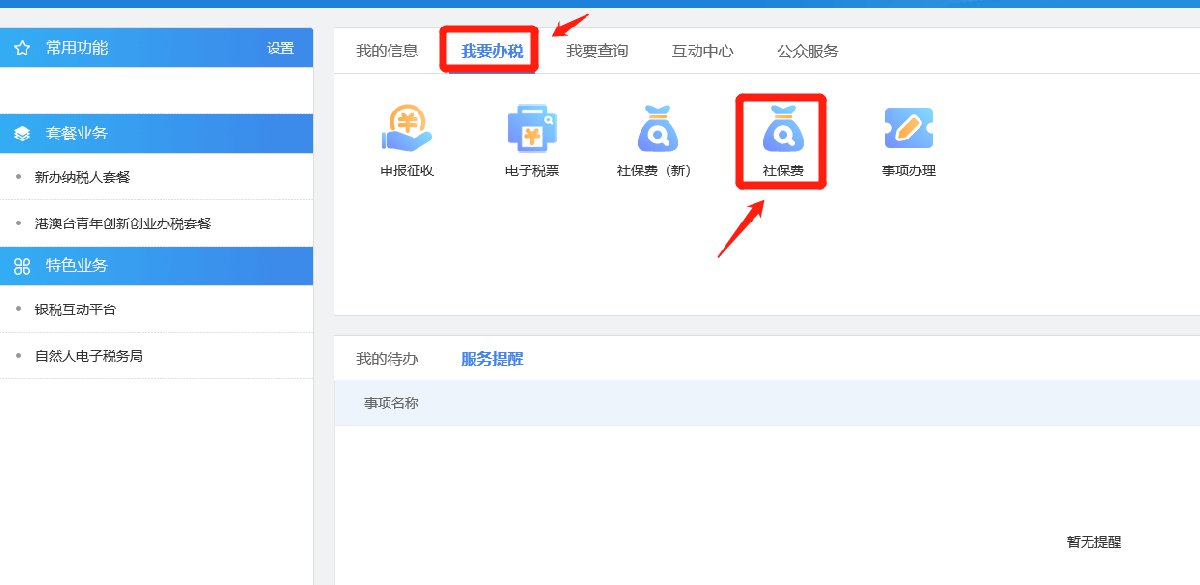This screenshot has height=585, width=1200.
Task: Click the 特色业务 section header
Action: coord(156,266)
